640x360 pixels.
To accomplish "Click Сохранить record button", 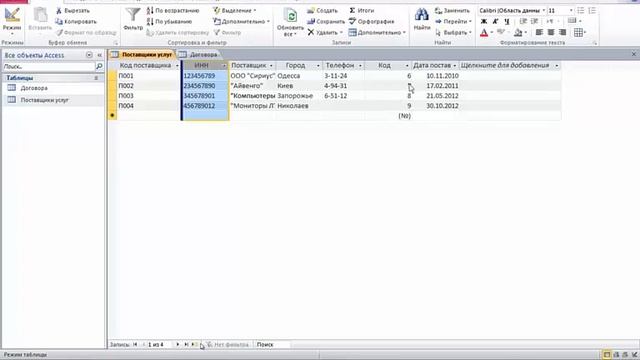I will pyautogui.click(x=326, y=22).
